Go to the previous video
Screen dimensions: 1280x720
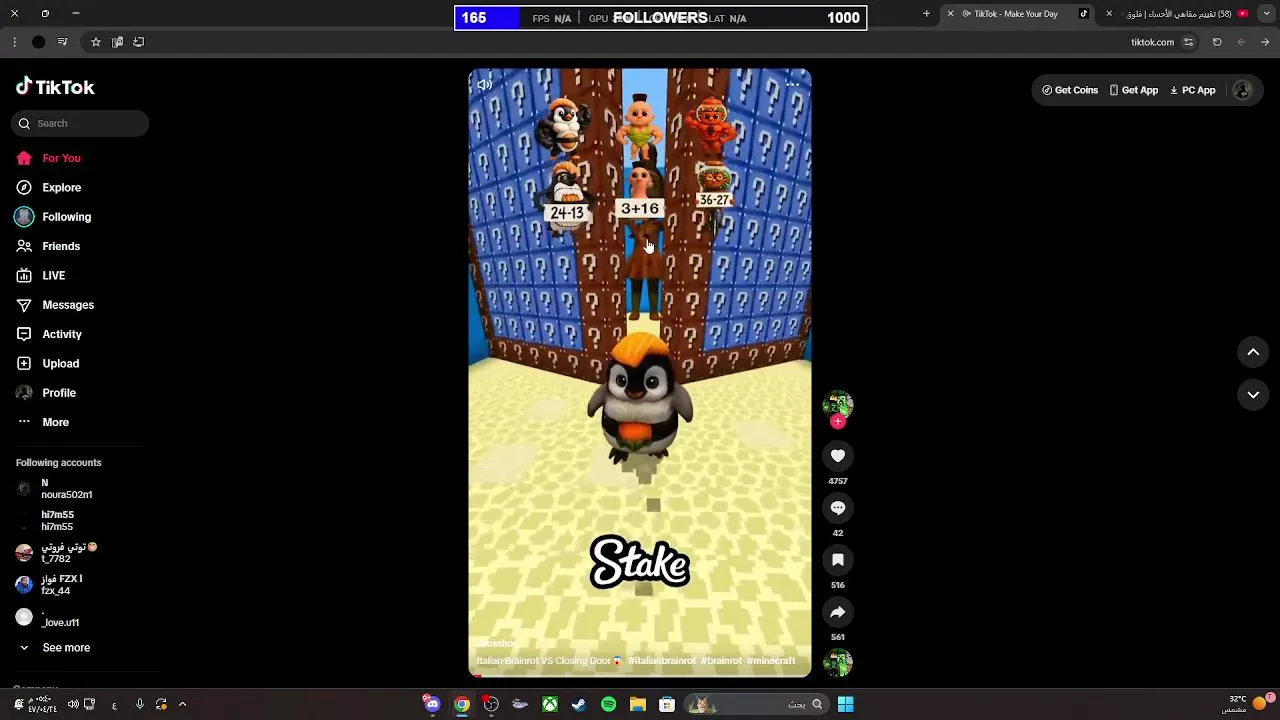coord(1253,352)
